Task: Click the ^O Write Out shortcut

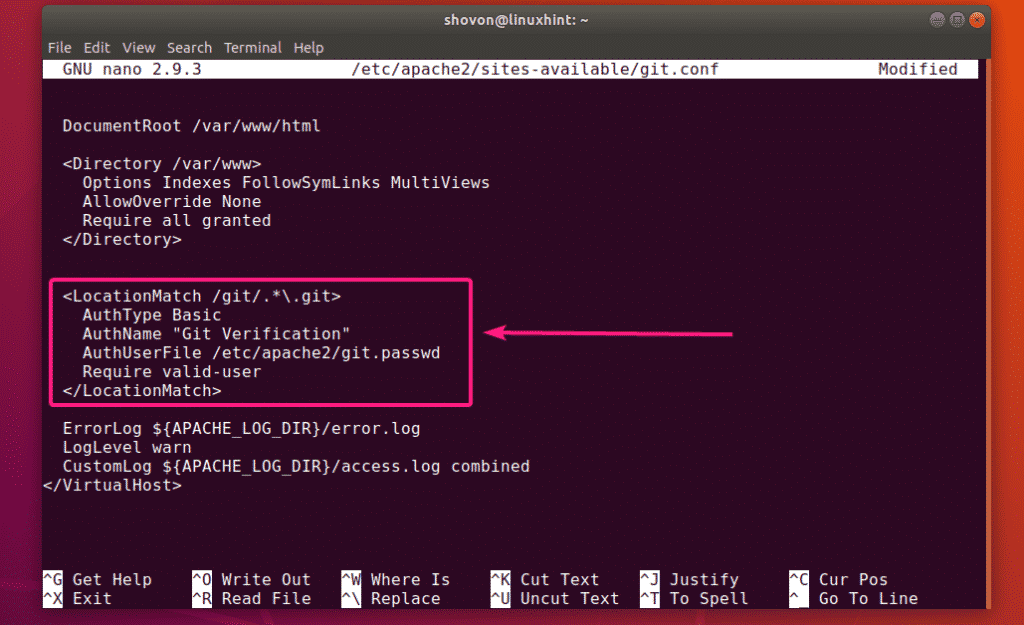Action: [x=251, y=580]
